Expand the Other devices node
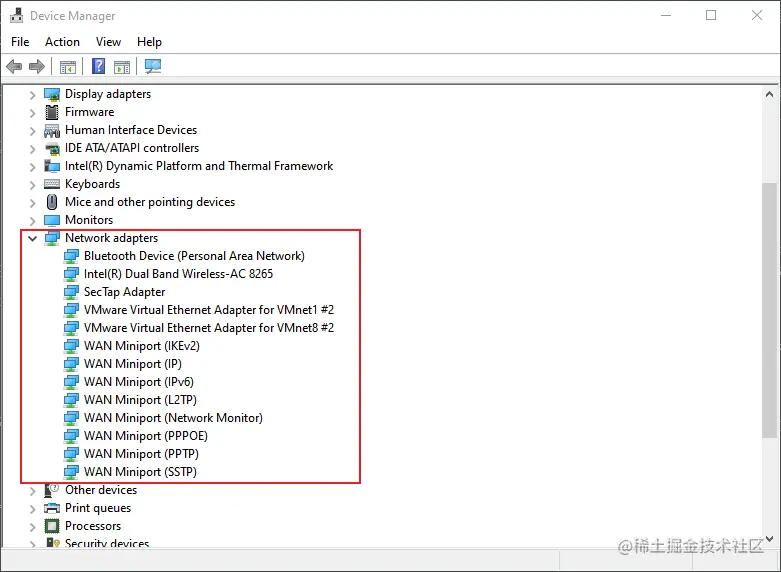The image size is (781, 572). [x=32, y=491]
